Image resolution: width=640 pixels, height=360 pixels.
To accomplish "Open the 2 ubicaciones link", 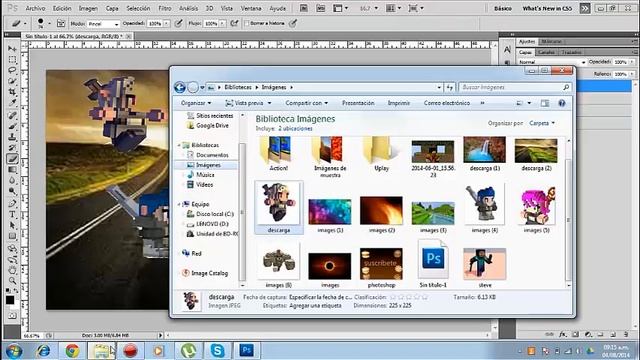I will pos(295,129).
